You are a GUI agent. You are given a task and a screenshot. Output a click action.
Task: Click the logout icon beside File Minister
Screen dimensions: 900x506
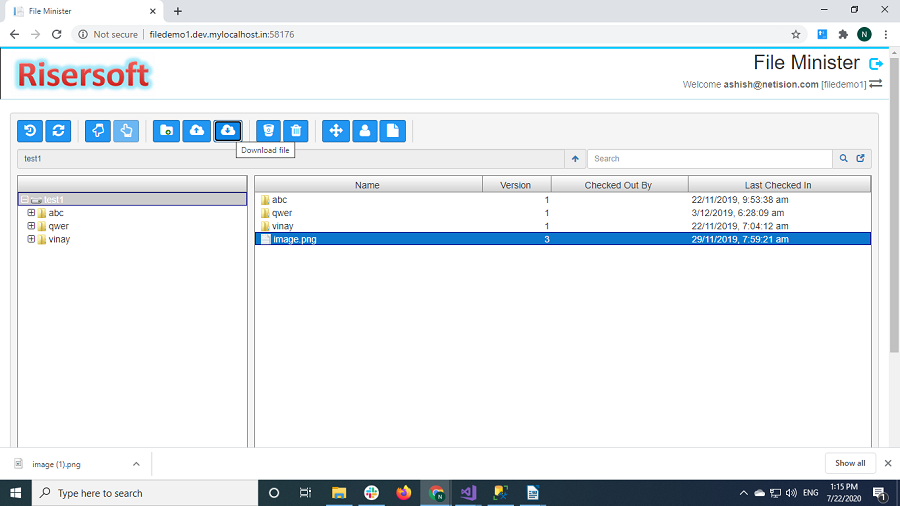[x=876, y=64]
